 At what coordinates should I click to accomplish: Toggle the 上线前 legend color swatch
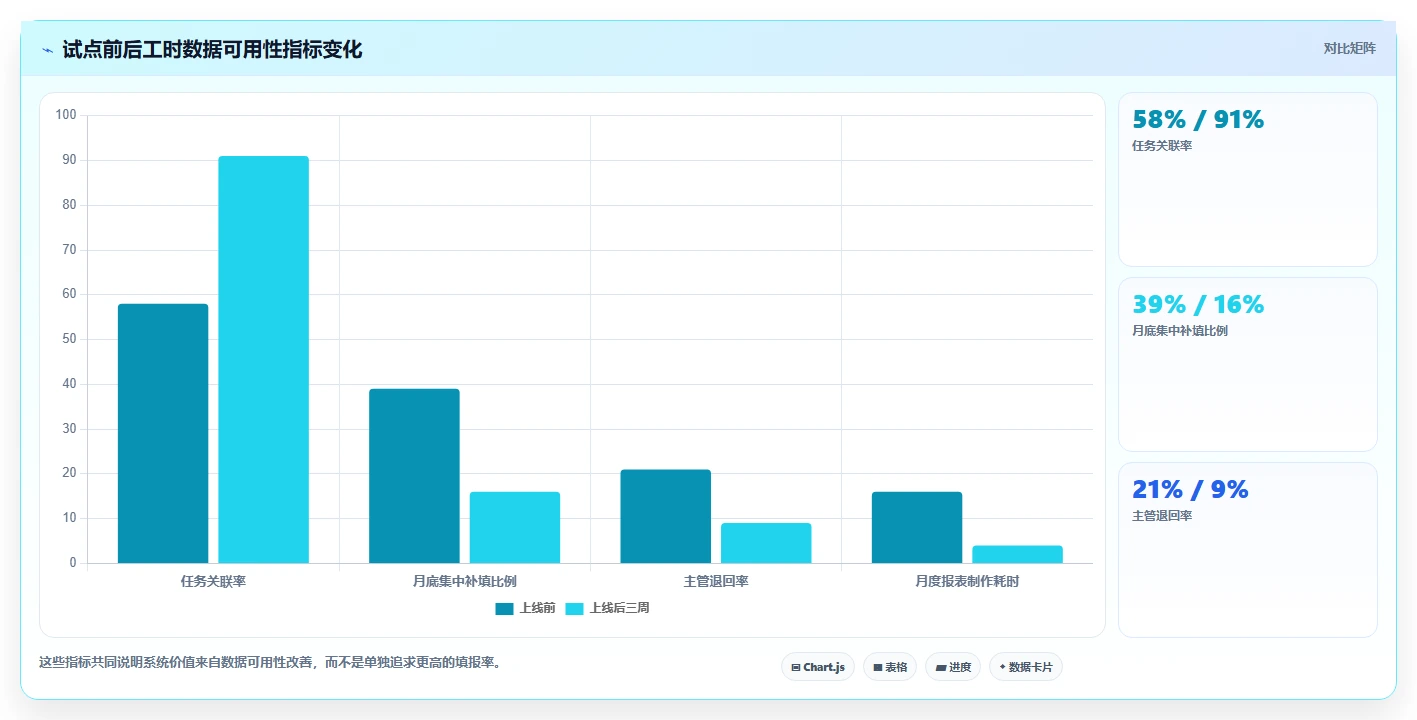click(504, 608)
